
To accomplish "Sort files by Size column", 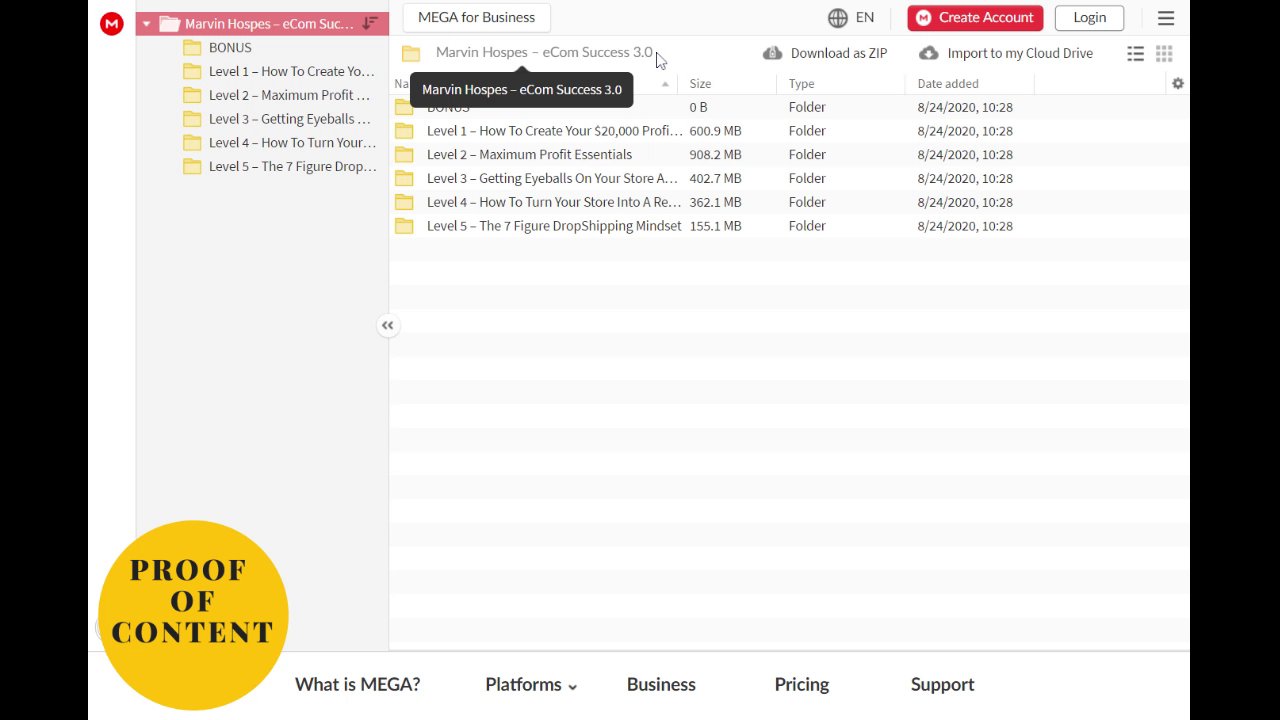I will point(700,84).
